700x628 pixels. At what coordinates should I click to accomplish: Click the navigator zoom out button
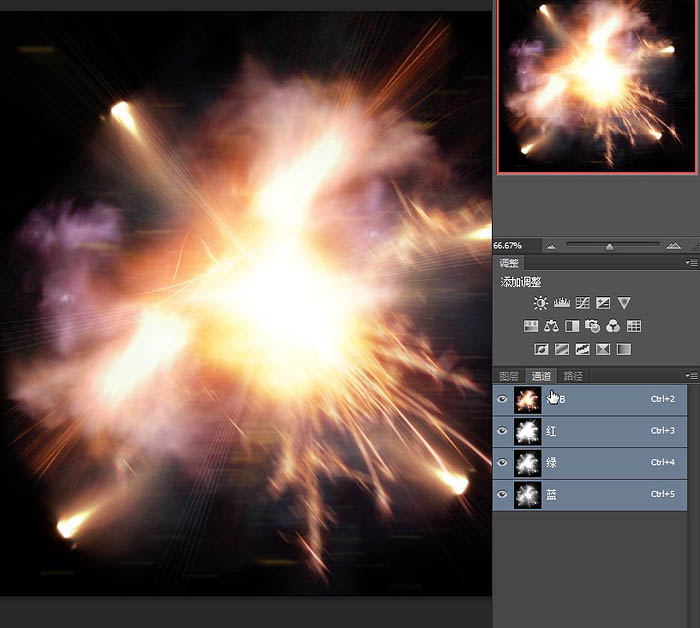point(550,245)
